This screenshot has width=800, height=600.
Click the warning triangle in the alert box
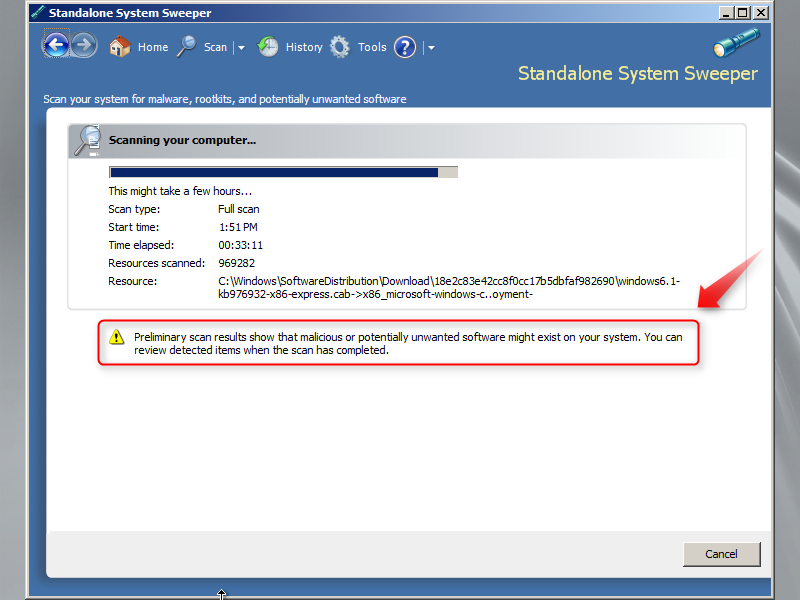(x=116, y=337)
